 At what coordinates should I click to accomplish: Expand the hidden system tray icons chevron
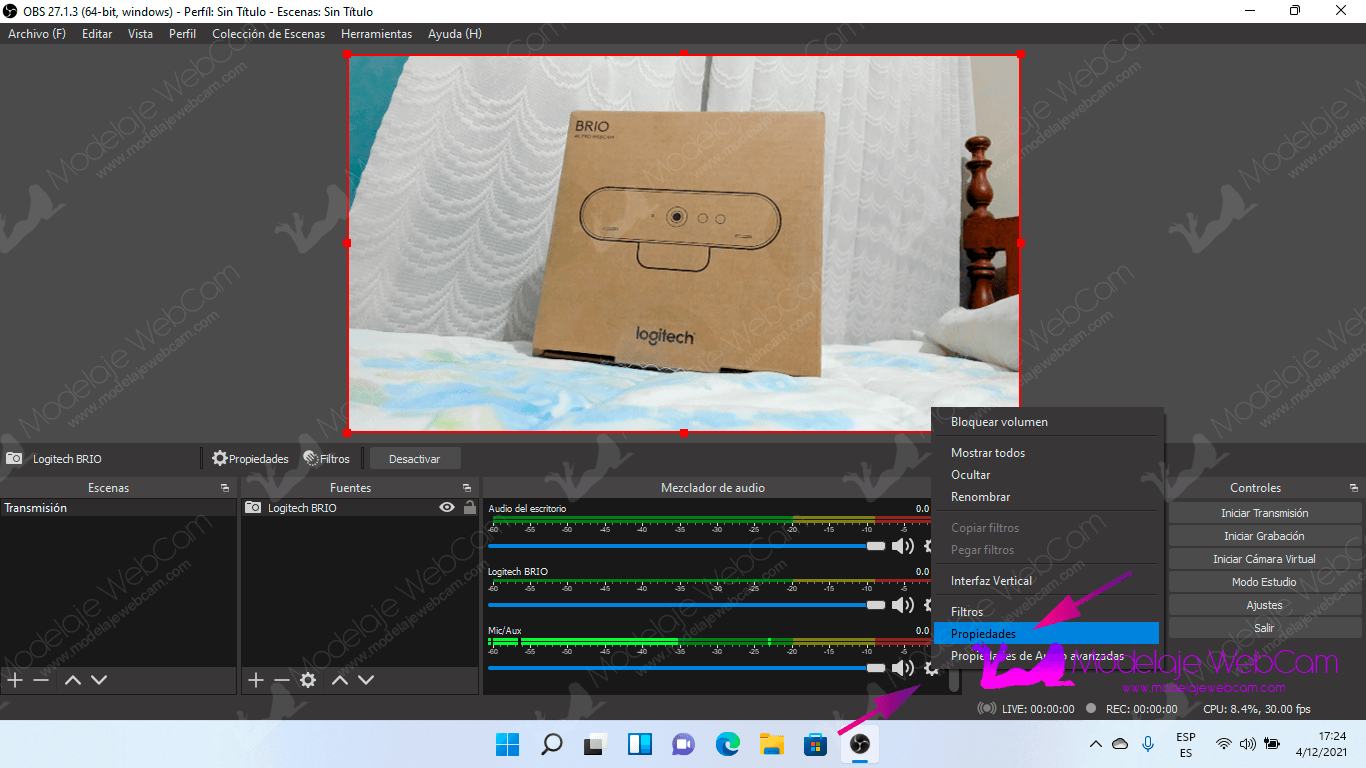click(1096, 744)
